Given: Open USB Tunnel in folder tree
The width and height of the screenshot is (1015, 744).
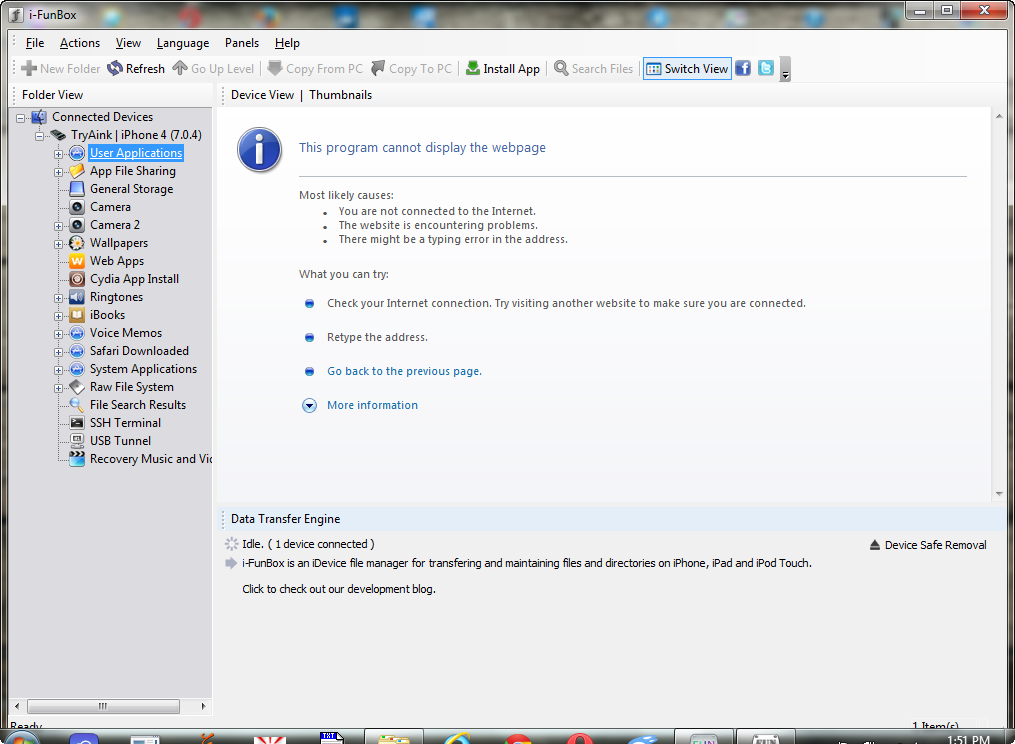Looking at the screenshot, I should [x=120, y=441].
